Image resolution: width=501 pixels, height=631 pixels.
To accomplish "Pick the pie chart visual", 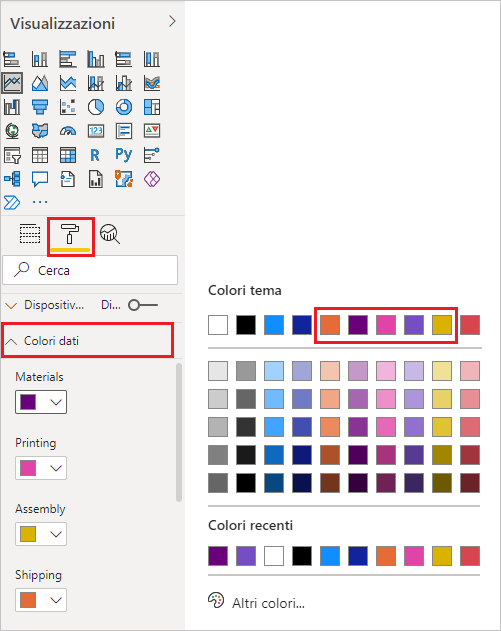I will tap(96, 107).
